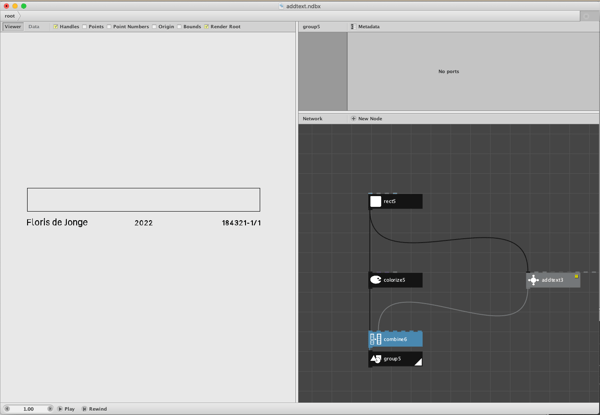Click the Rewind button
600x415 pixels.
[95, 409]
